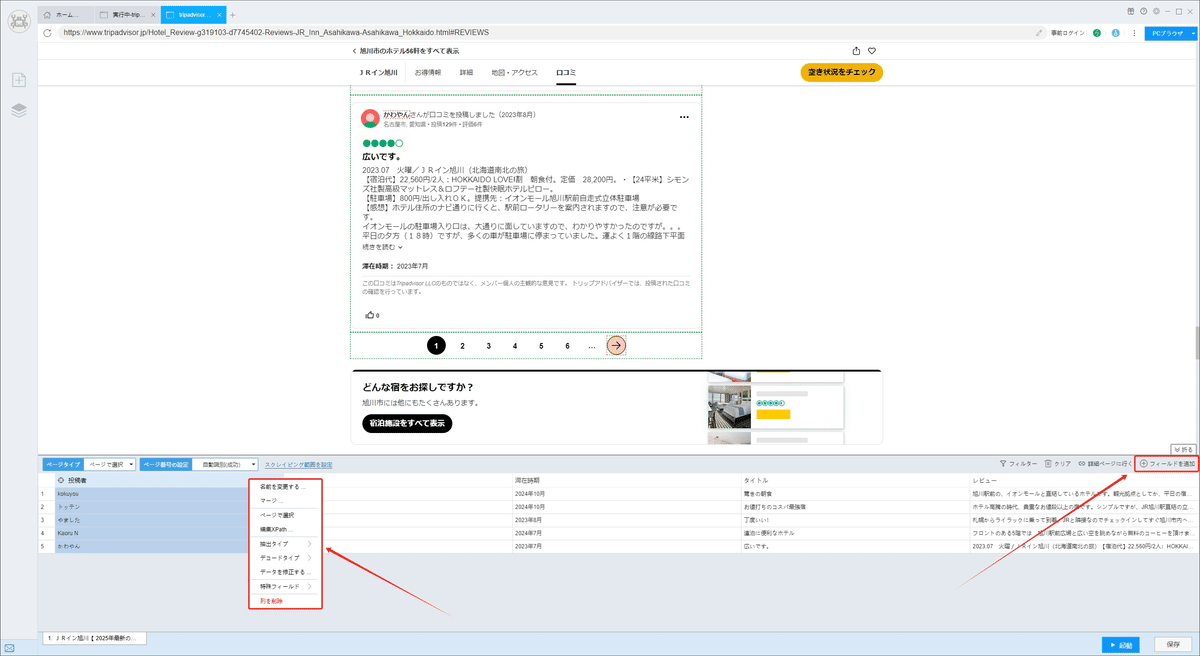Open the layers icon in left sidebar
The width and height of the screenshot is (1200, 656).
click(x=19, y=110)
